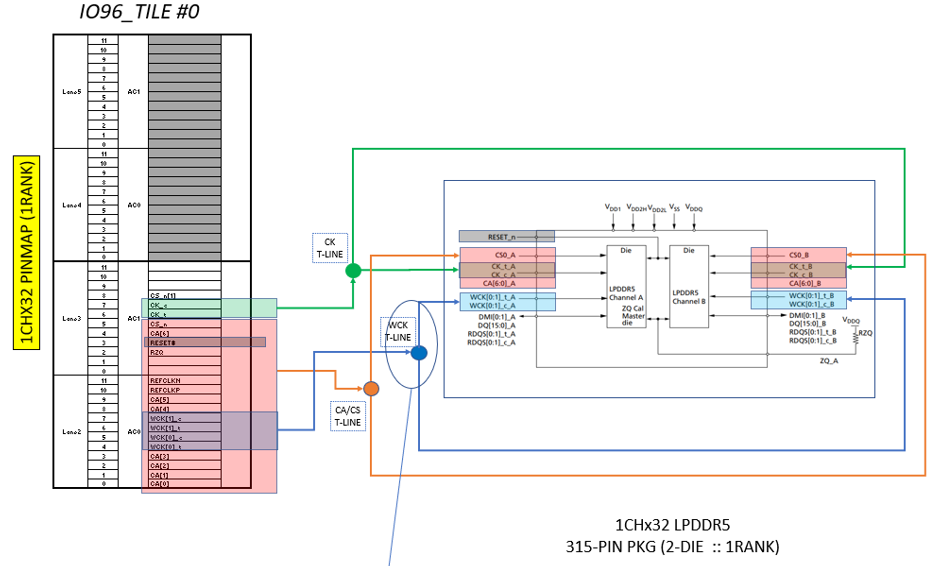The image size is (939, 566).
Task: Click the LPDDR5 Channel A die block
Action: click(x=626, y=286)
